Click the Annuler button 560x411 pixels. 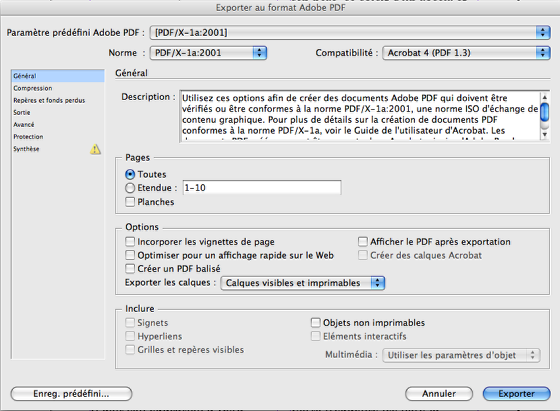tap(439, 394)
